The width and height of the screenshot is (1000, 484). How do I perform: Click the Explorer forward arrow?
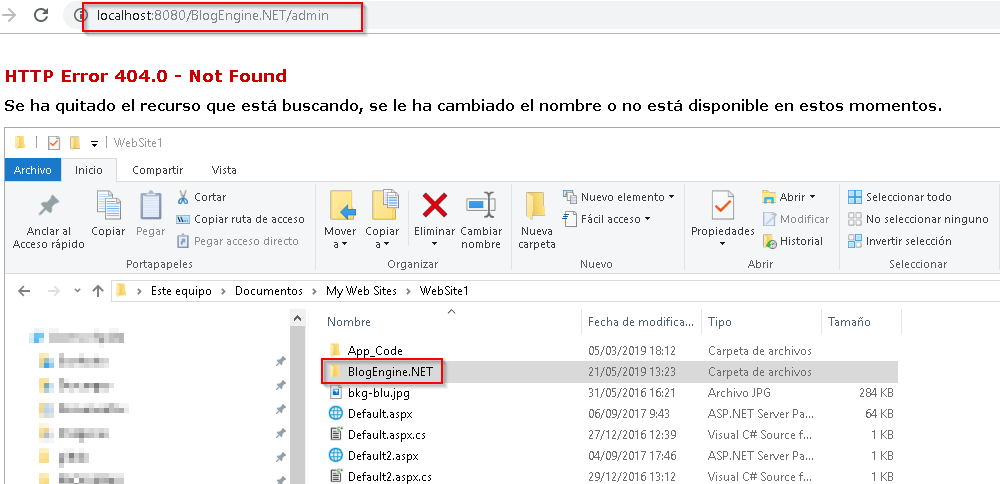tap(54, 291)
